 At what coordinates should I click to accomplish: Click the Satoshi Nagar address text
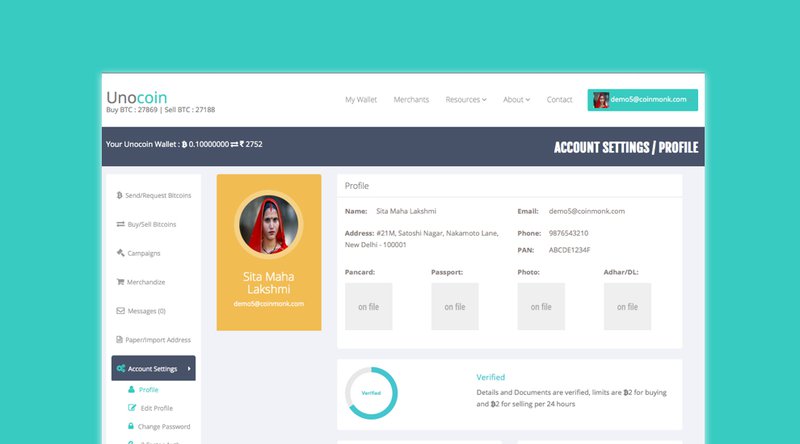click(x=421, y=239)
